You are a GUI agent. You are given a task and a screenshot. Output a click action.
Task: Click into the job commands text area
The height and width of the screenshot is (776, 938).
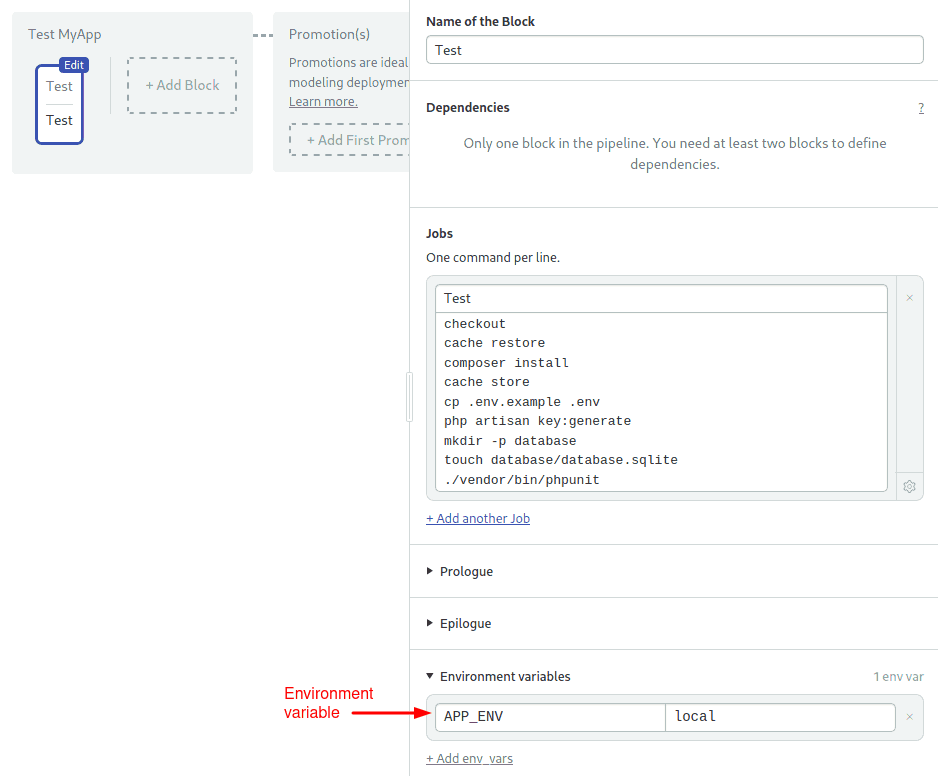[x=661, y=402]
